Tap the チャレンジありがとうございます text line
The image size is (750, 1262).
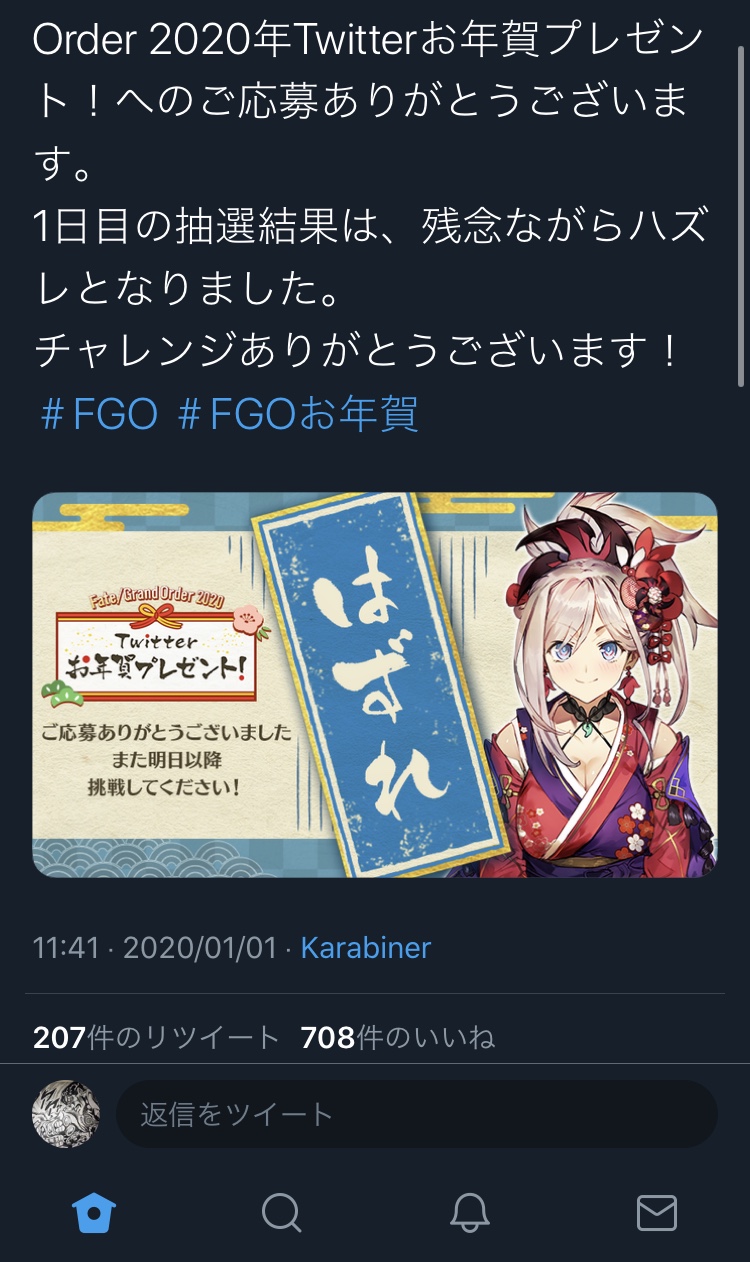pos(357,351)
